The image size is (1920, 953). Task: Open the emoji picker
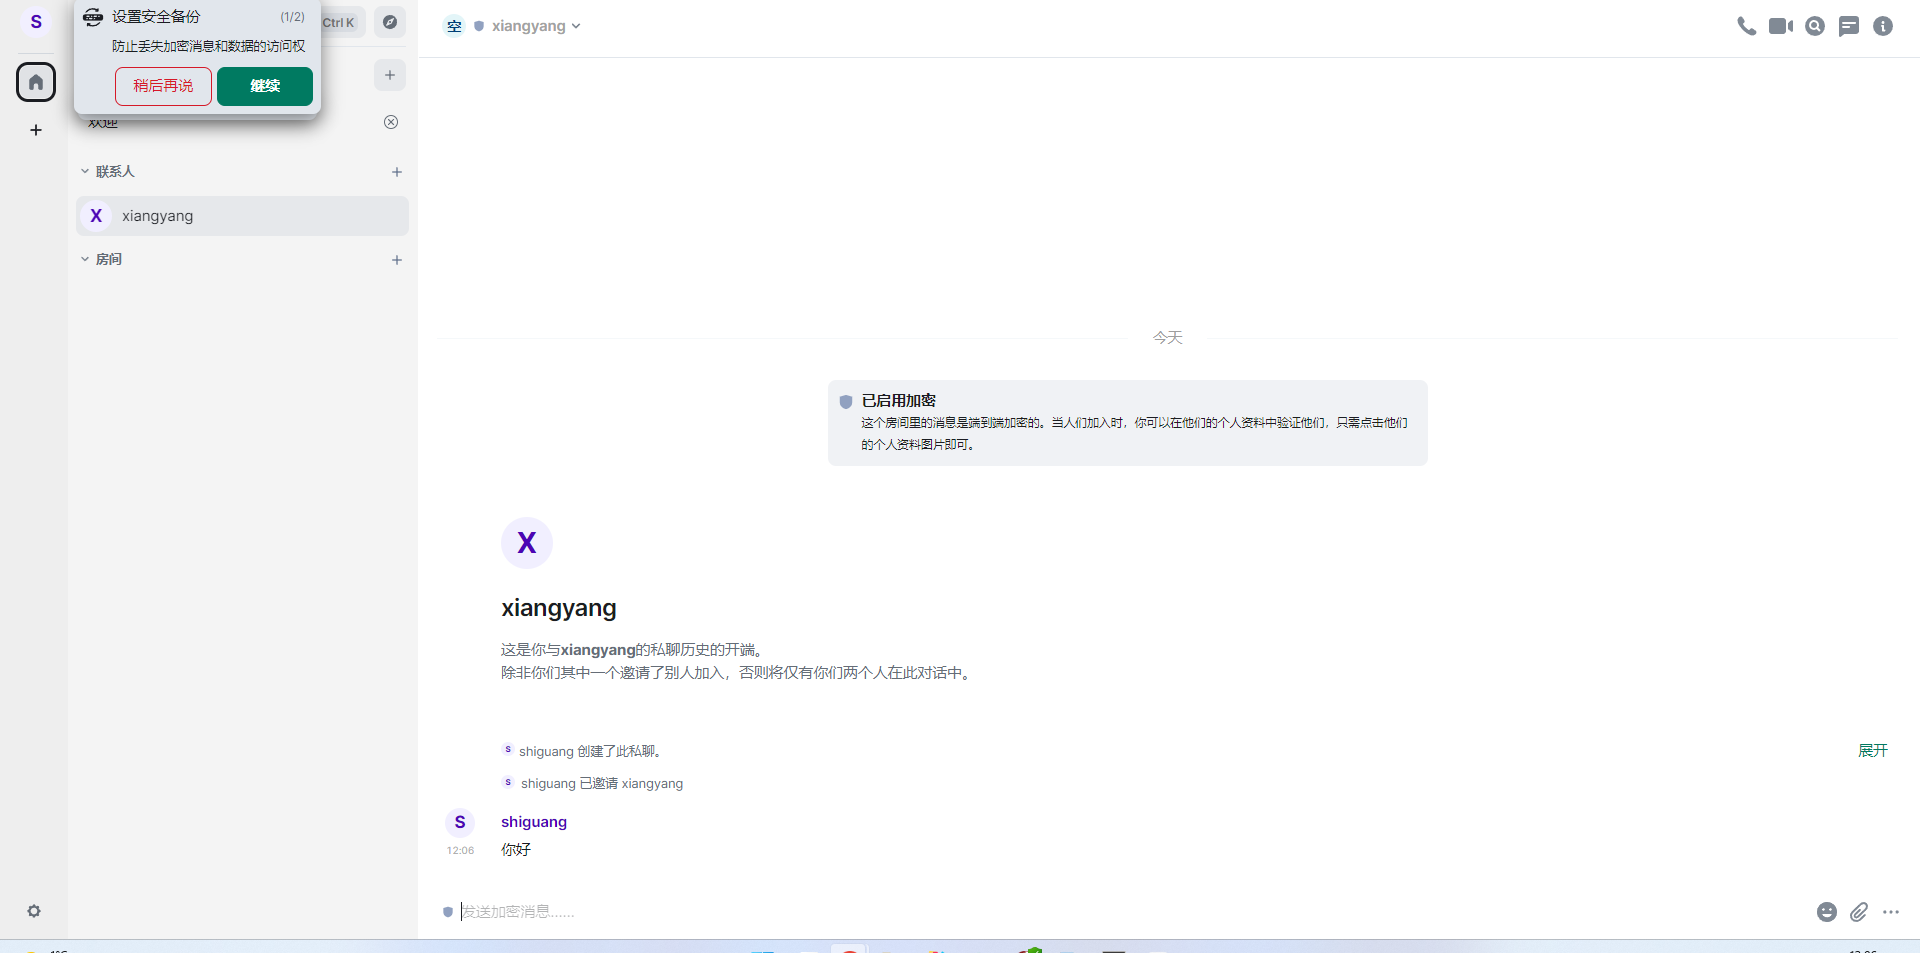pos(1827,911)
